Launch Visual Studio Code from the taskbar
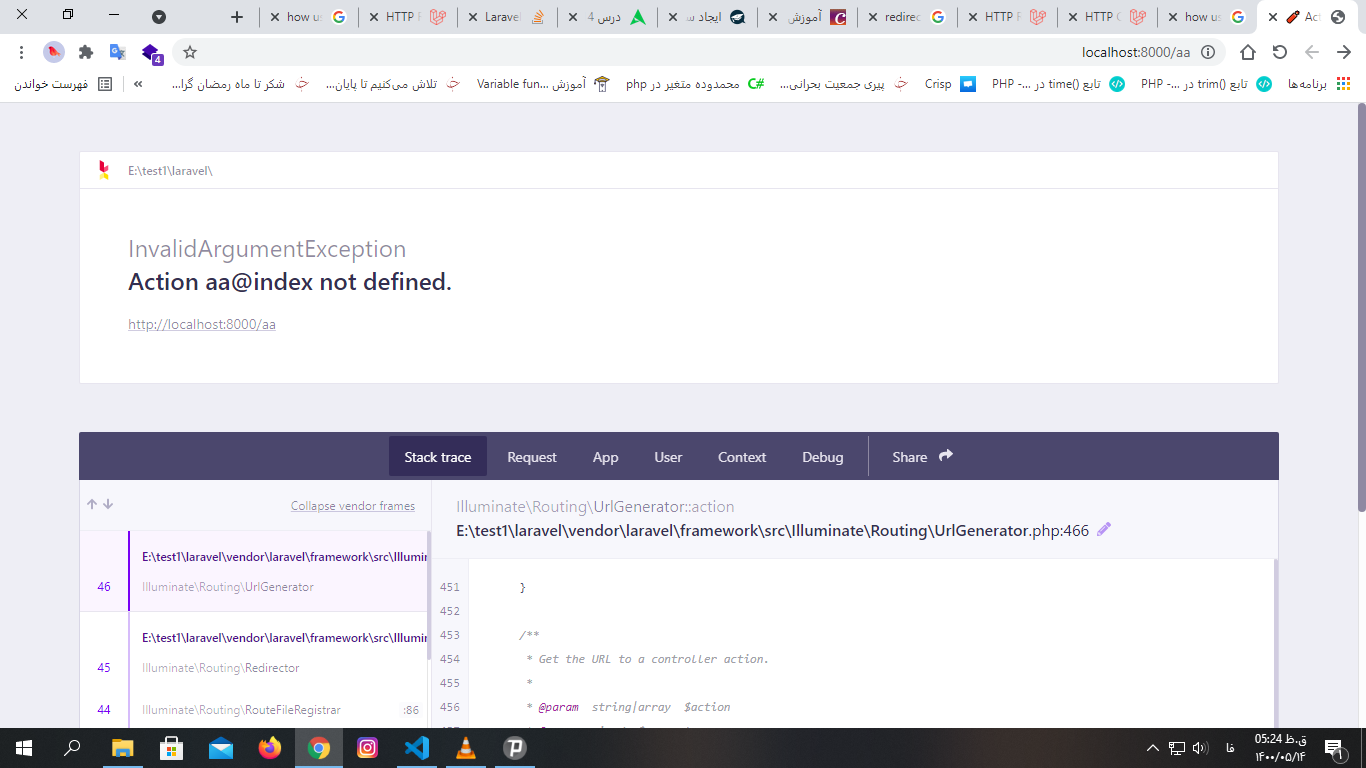Image resolution: width=1366 pixels, height=768 pixels. tap(416, 747)
